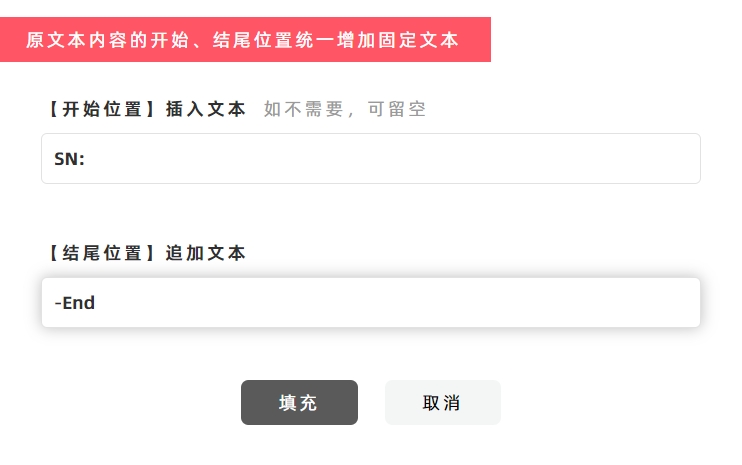Click the 填充 button

[x=299, y=403]
